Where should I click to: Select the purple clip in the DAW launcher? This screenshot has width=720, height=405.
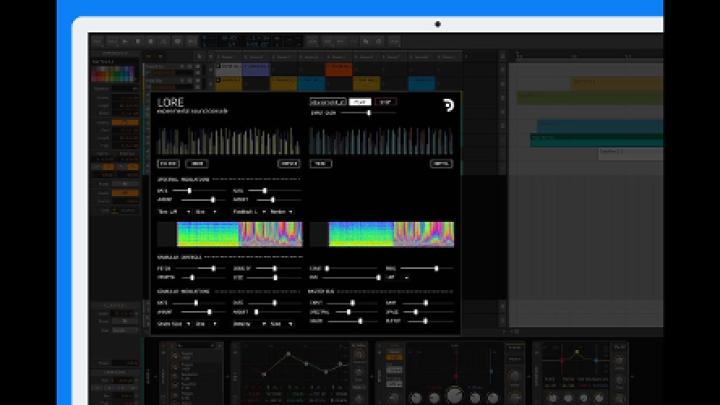tap(256, 69)
